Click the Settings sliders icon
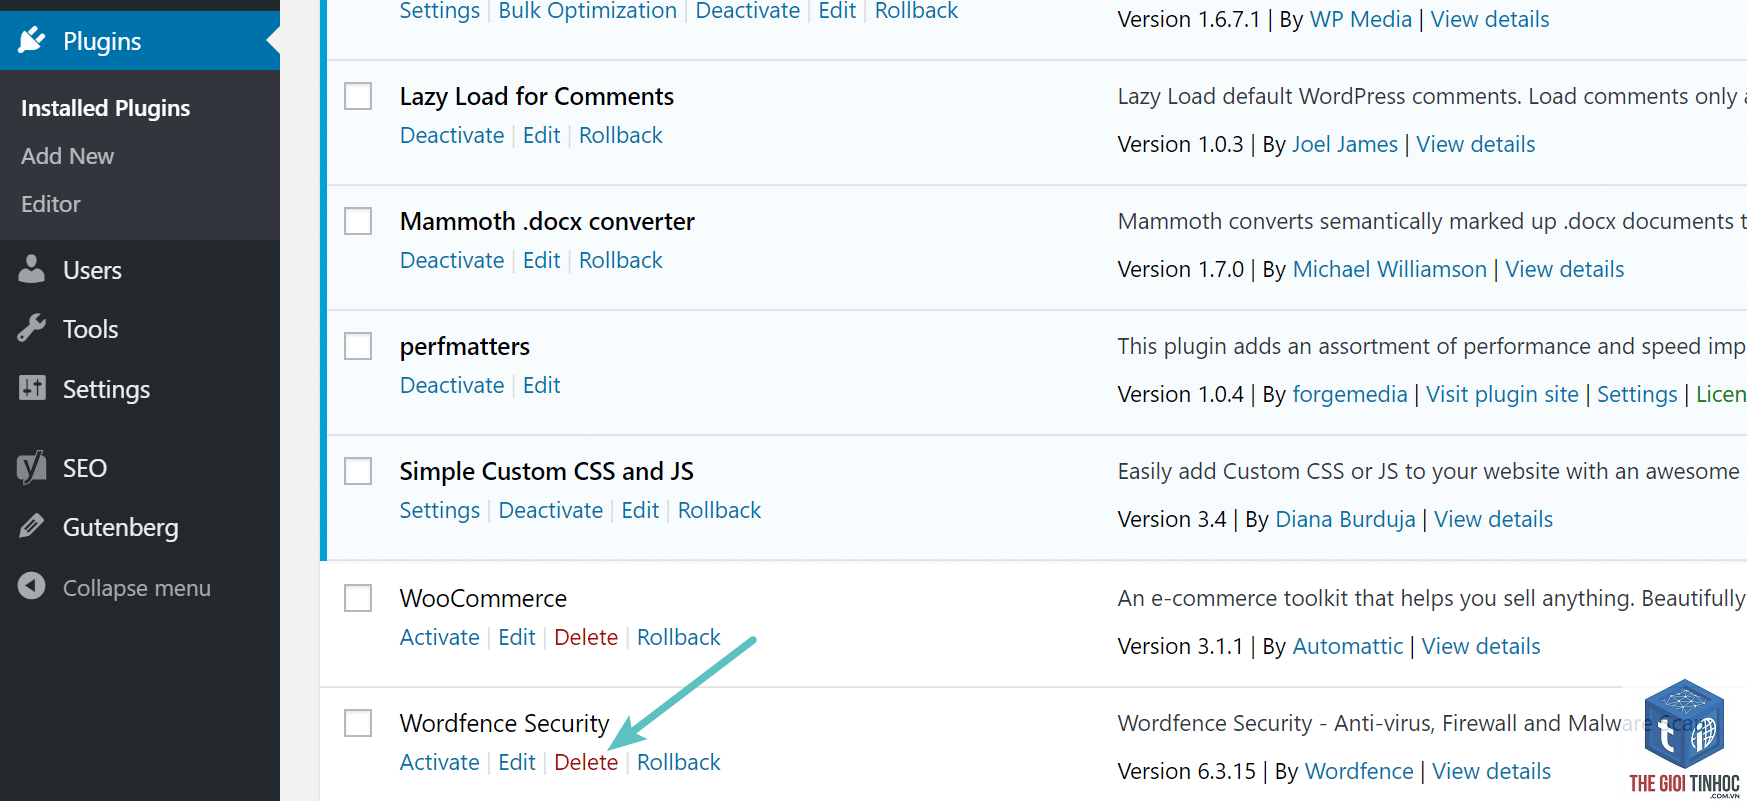 click(x=32, y=388)
